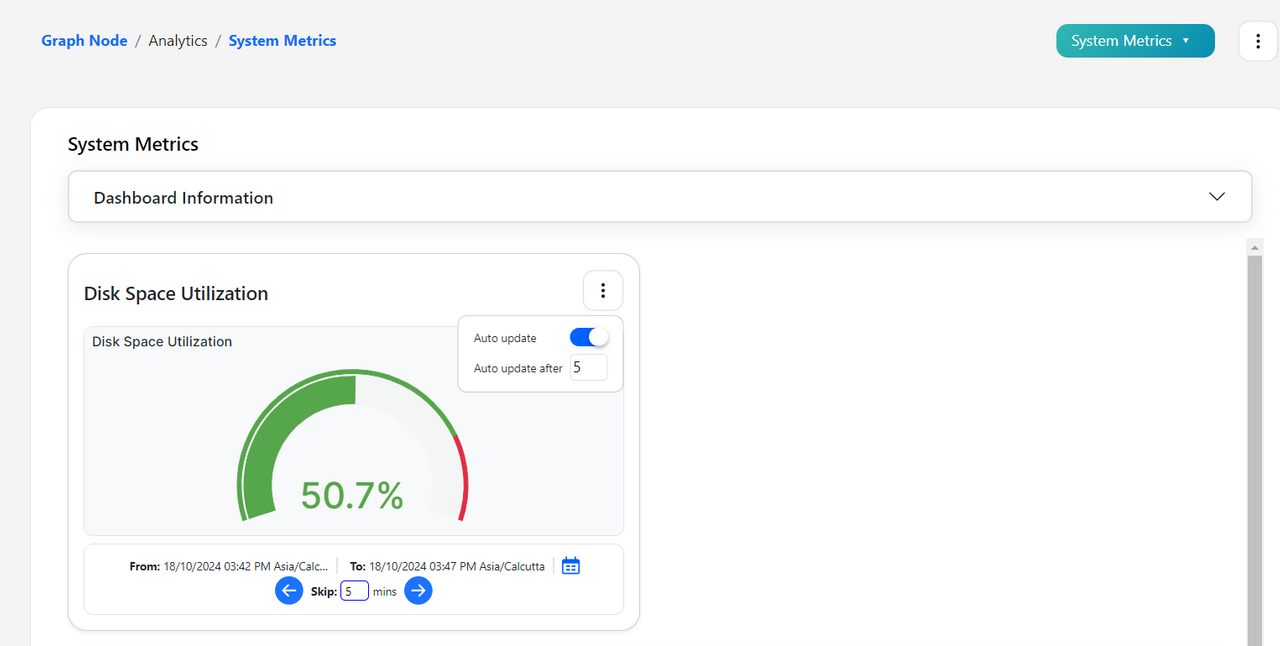This screenshot has height=646, width=1280.
Task: Skip backward with the left arrow button
Action: pyautogui.click(x=289, y=591)
